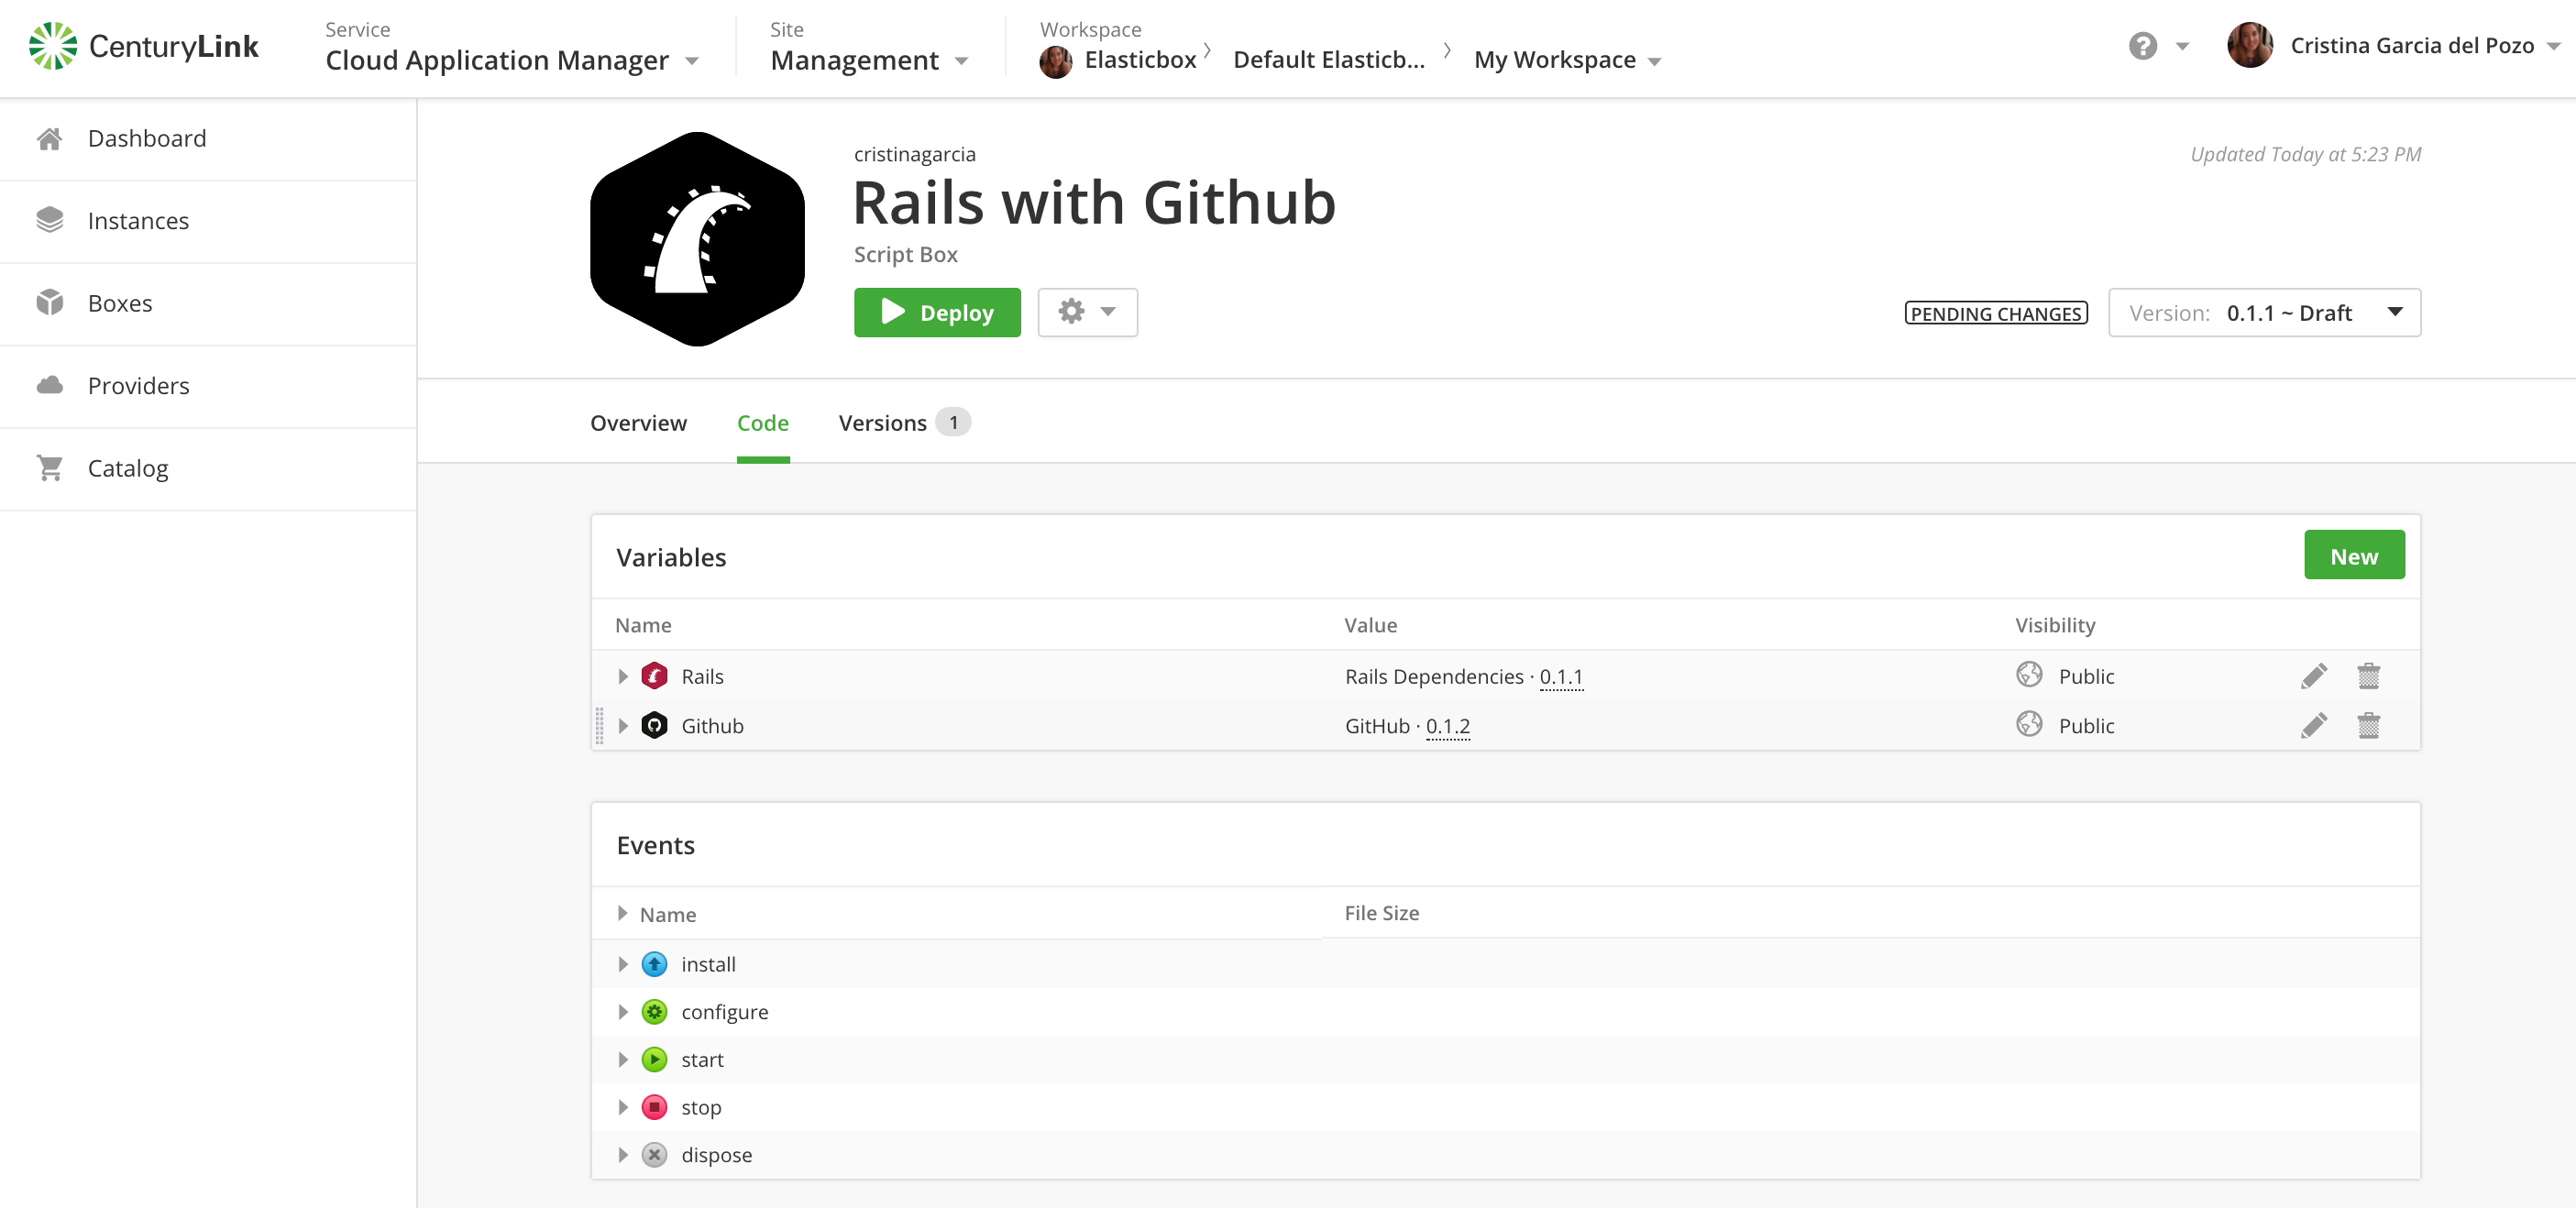Click the New variable button
The width and height of the screenshot is (2576, 1208).
(x=2354, y=555)
